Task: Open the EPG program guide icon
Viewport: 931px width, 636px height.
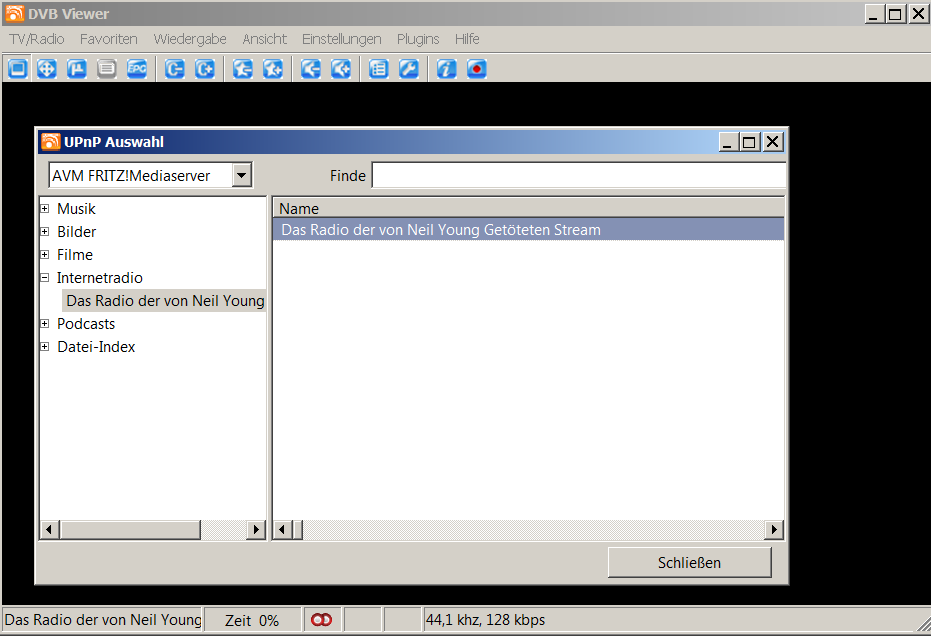Action: point(137,69)
